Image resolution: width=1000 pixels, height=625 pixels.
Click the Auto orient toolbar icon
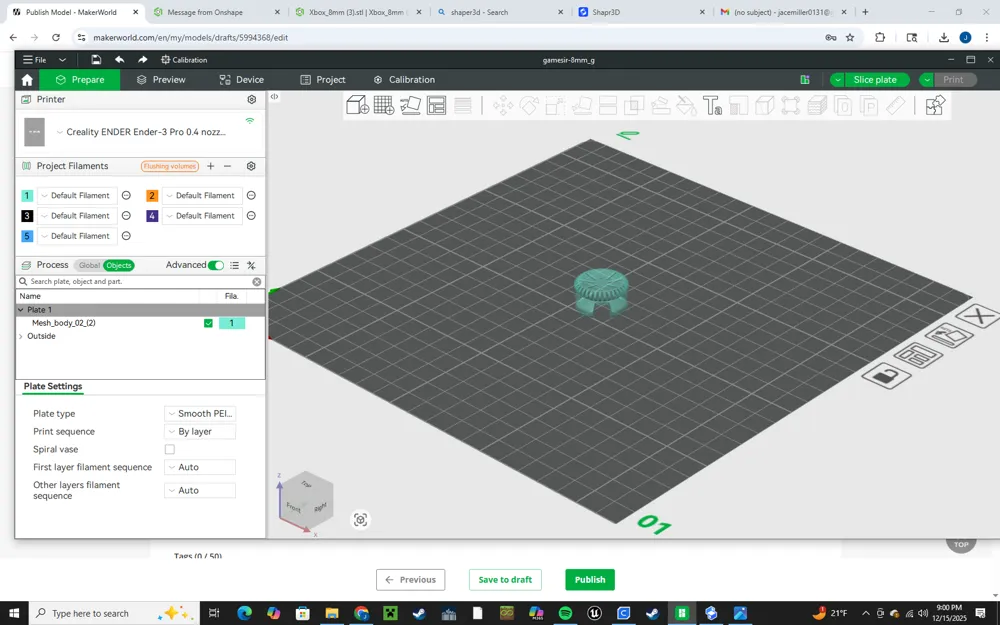(x=410, y=105)
